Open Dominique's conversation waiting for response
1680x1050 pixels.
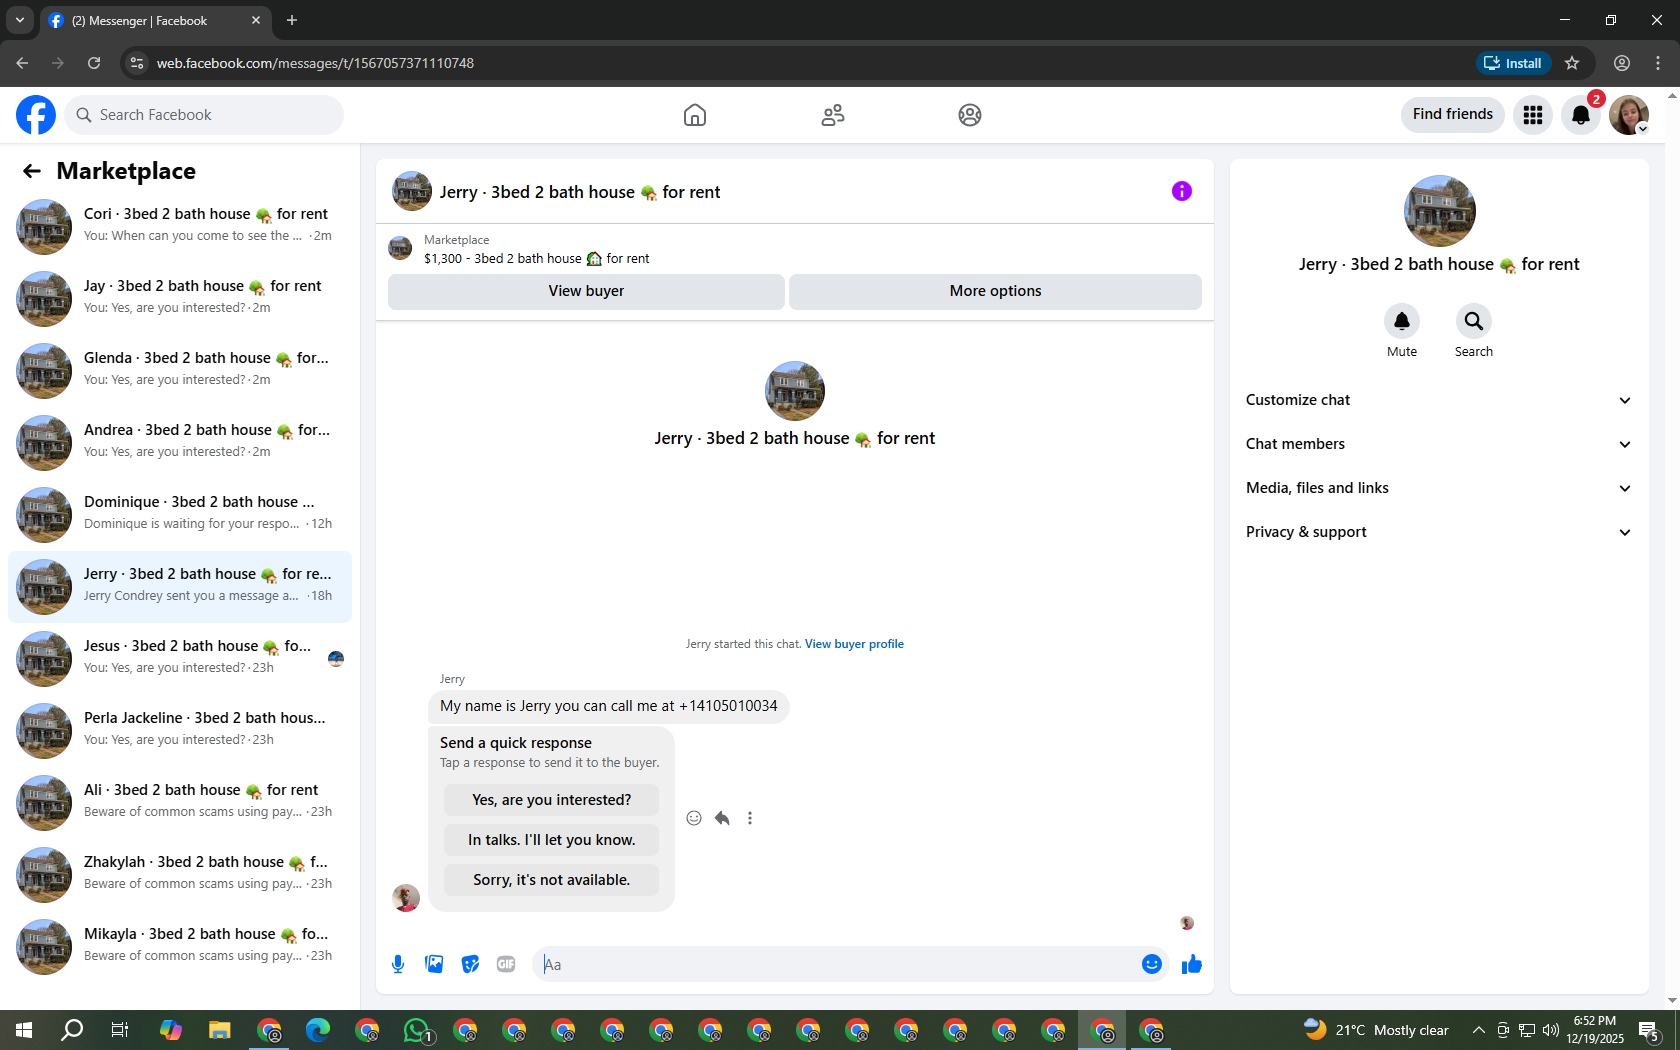tap(180, 514)
